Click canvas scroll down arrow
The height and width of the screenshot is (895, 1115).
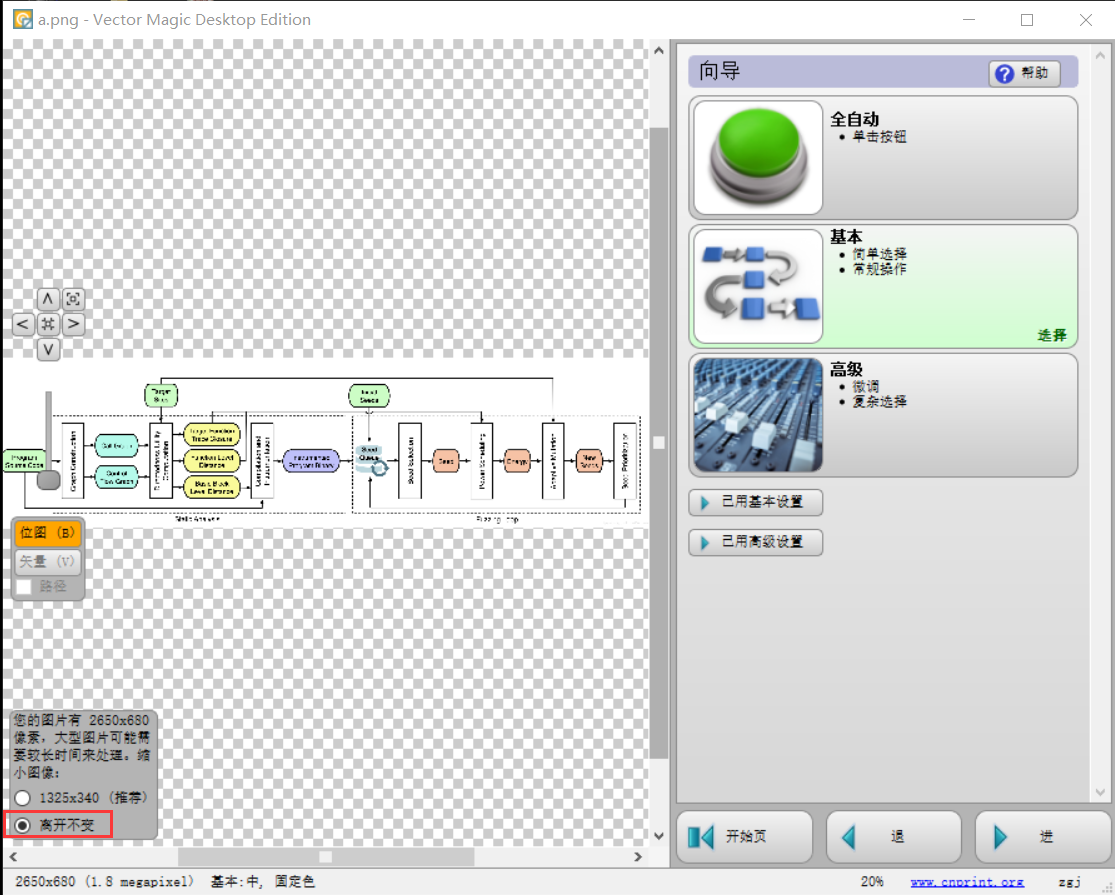[658, 836]
